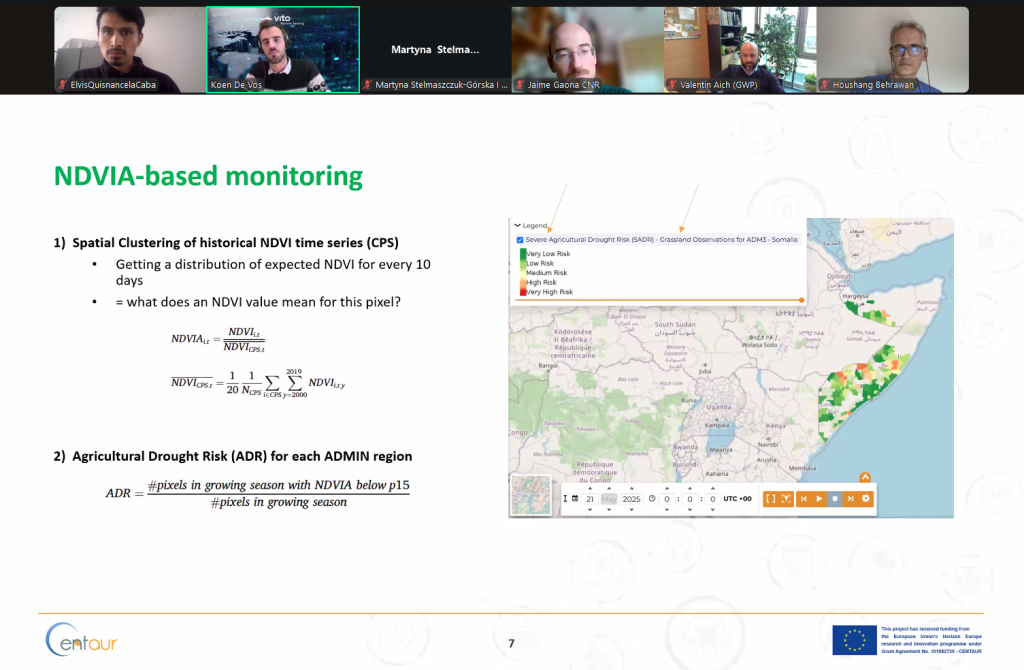Jump to the first time step
The height and width of the screenshot is (670, 1024).
(x=803, y=498)
